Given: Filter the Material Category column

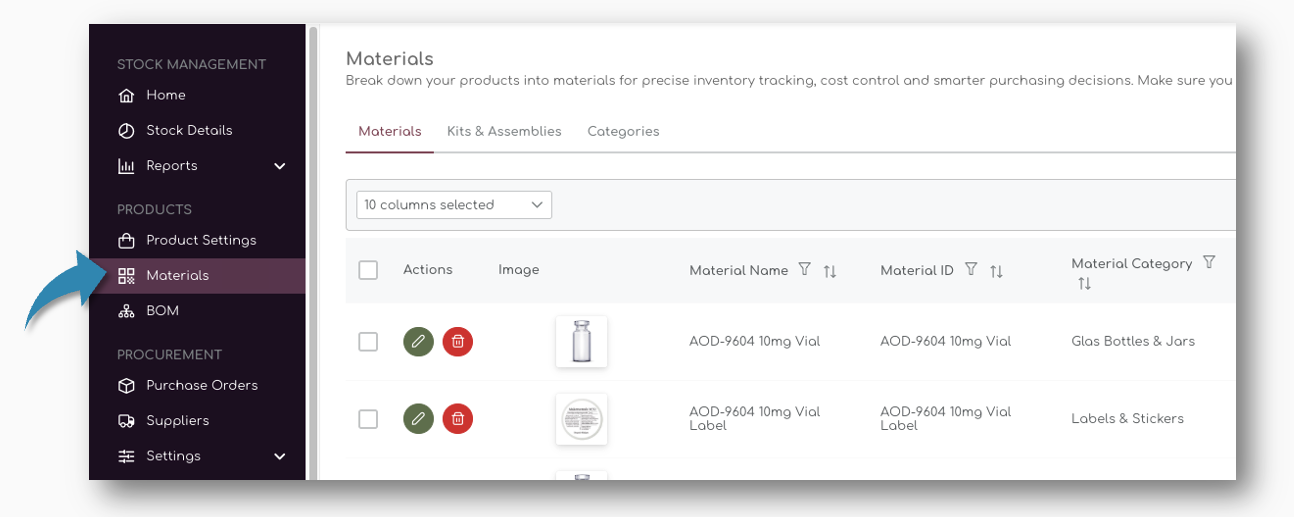Looking at the screenshot, I should click(1209, 263).
